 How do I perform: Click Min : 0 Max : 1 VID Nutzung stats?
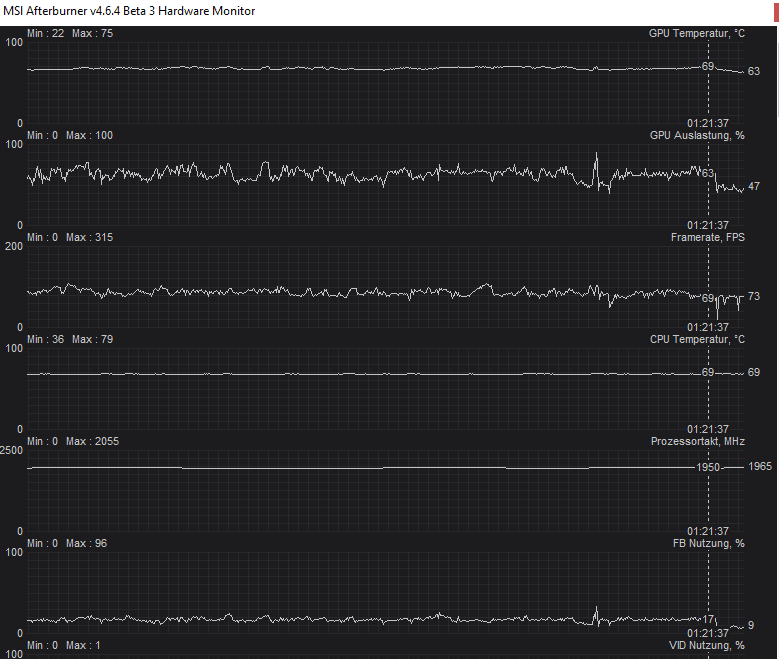coord(64,645)
